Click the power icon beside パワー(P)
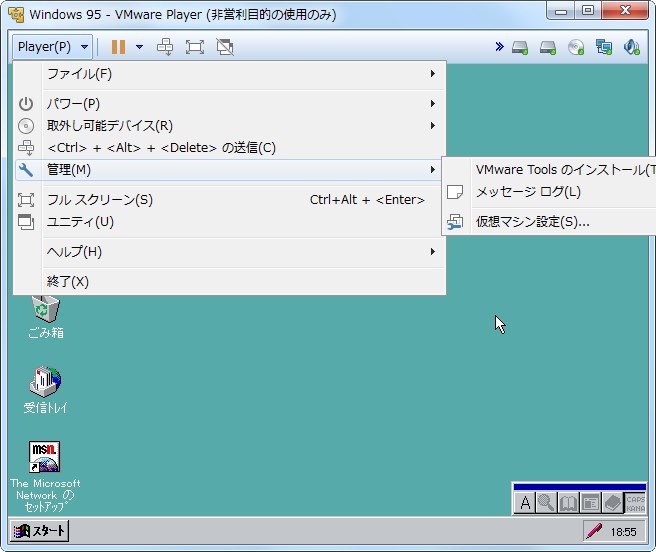The image size is (656, 552). coord(26,104)
